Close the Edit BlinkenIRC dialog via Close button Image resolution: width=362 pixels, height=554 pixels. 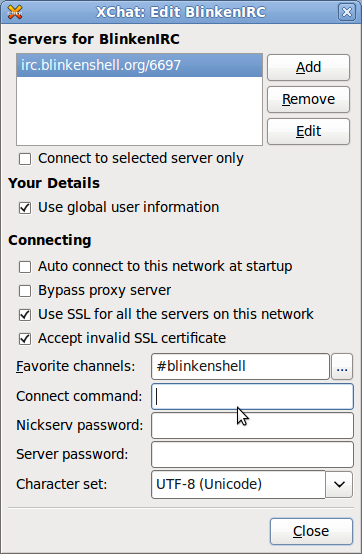coord(311,531)
